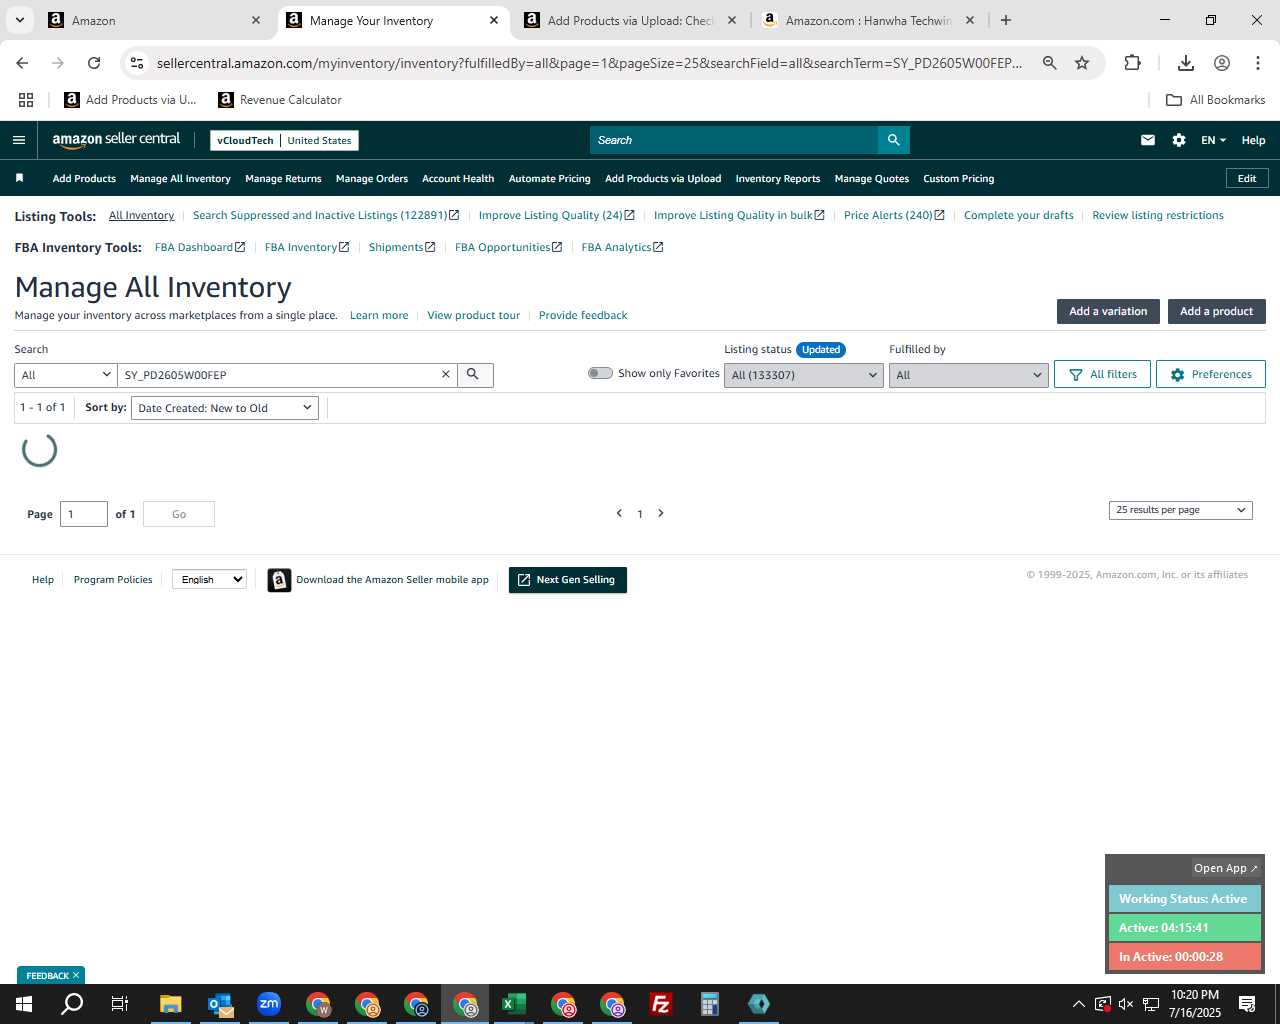Click the Chrome bookmark star icon
The height and width of the screenshot is (1024, 1280).
(1082, 63)
